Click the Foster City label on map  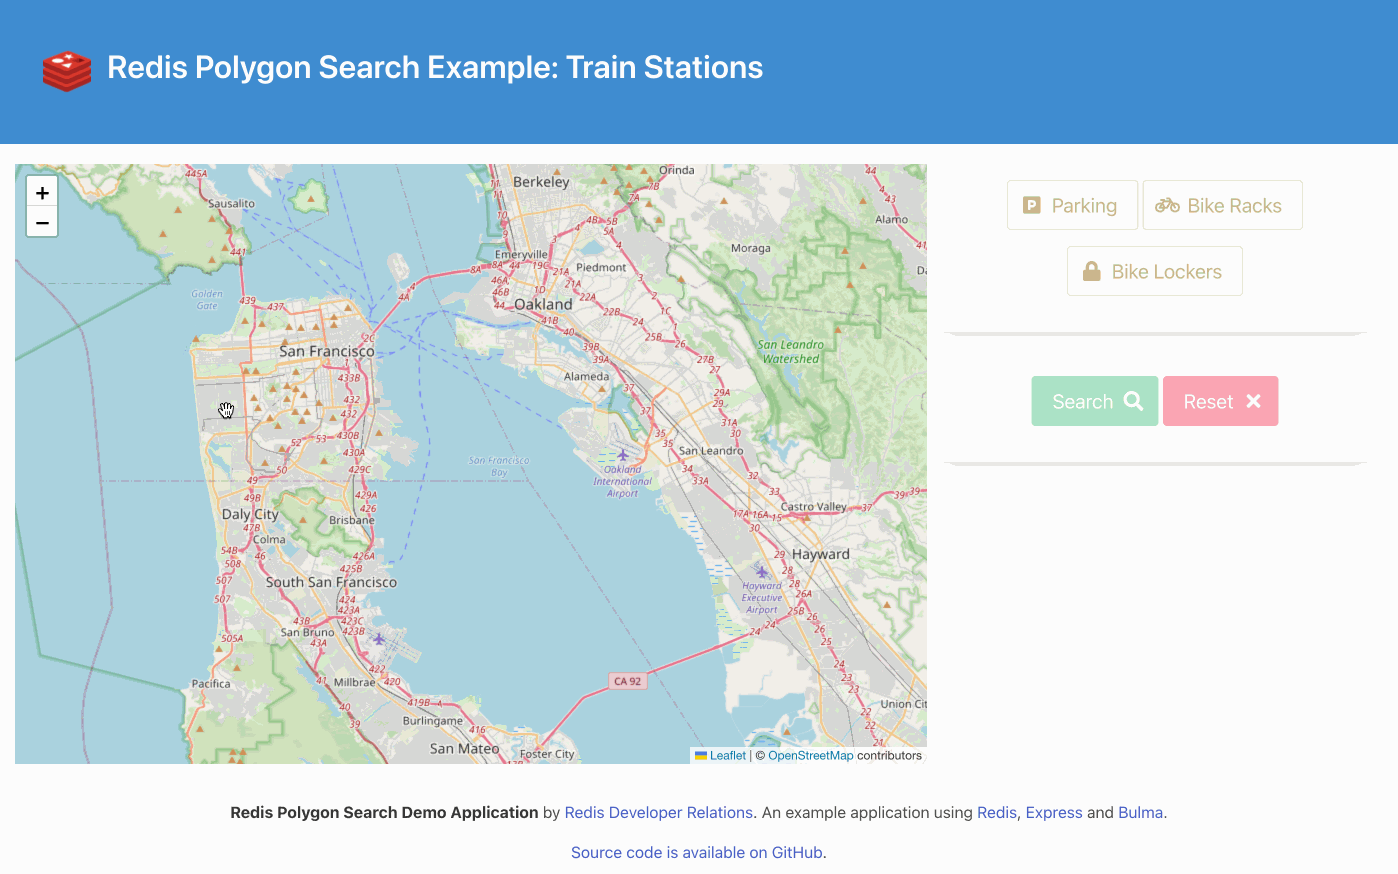point(547,754)
